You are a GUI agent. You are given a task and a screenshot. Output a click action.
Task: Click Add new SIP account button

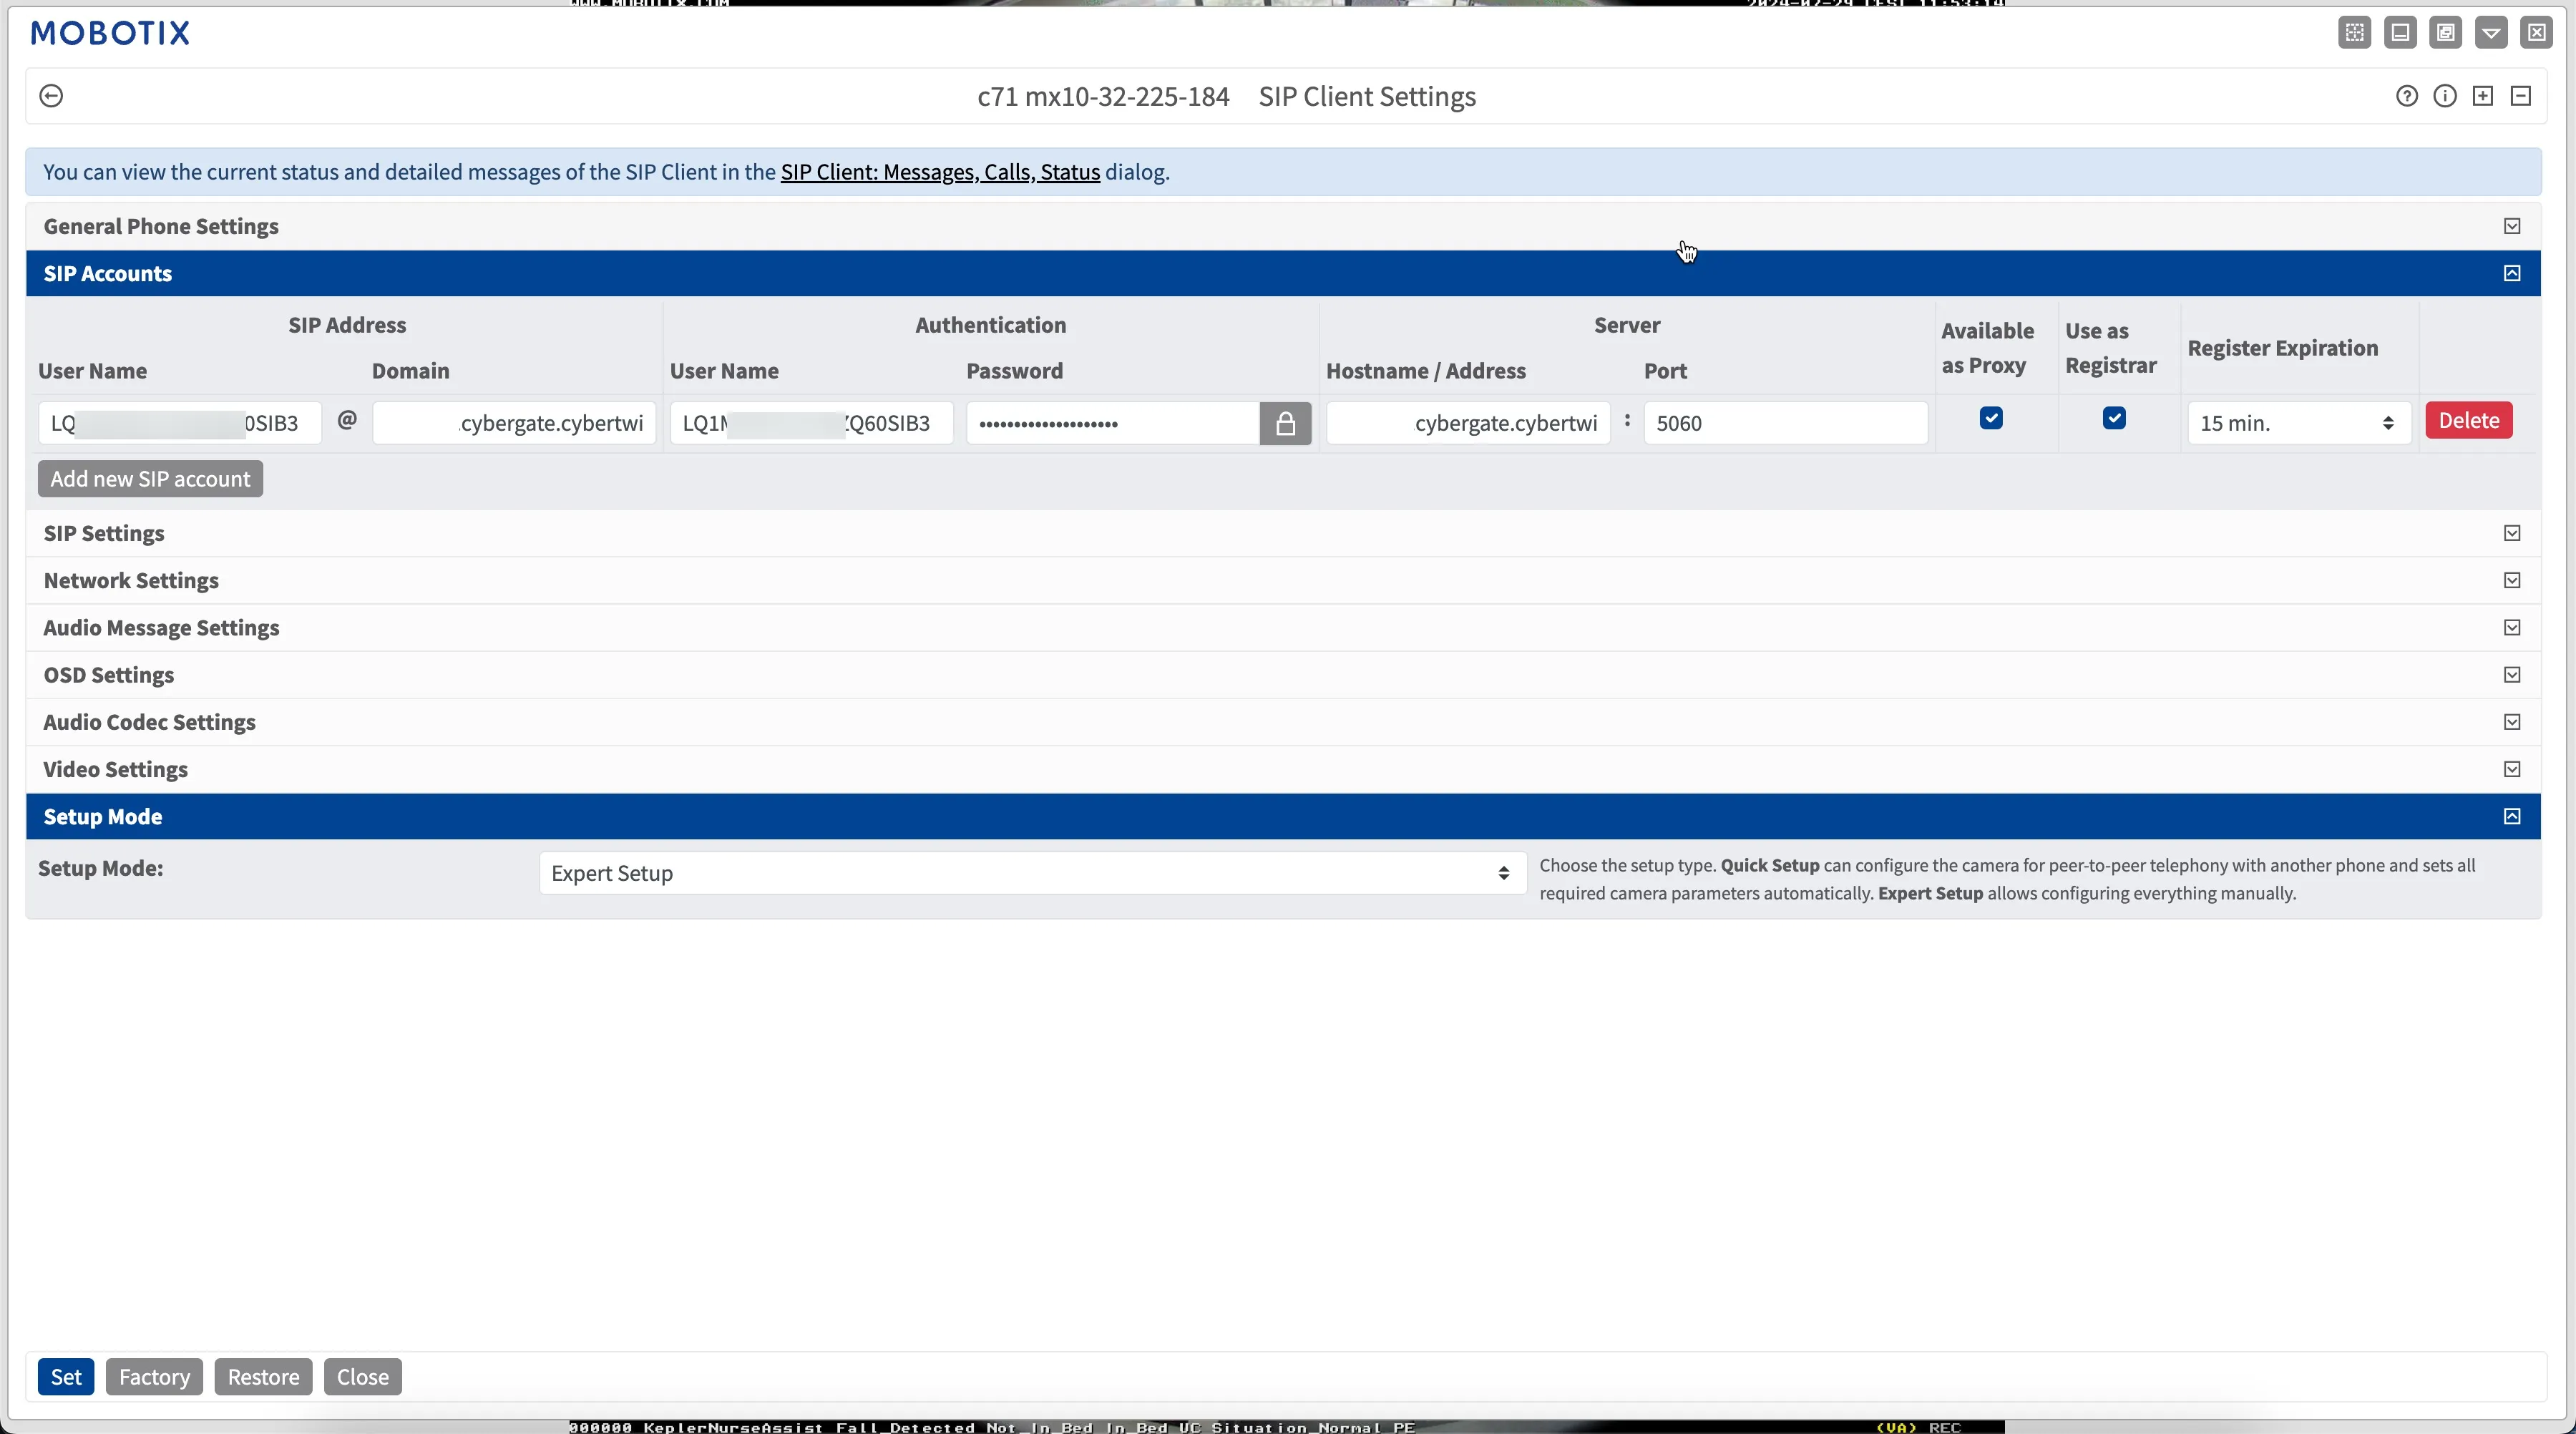150,479
